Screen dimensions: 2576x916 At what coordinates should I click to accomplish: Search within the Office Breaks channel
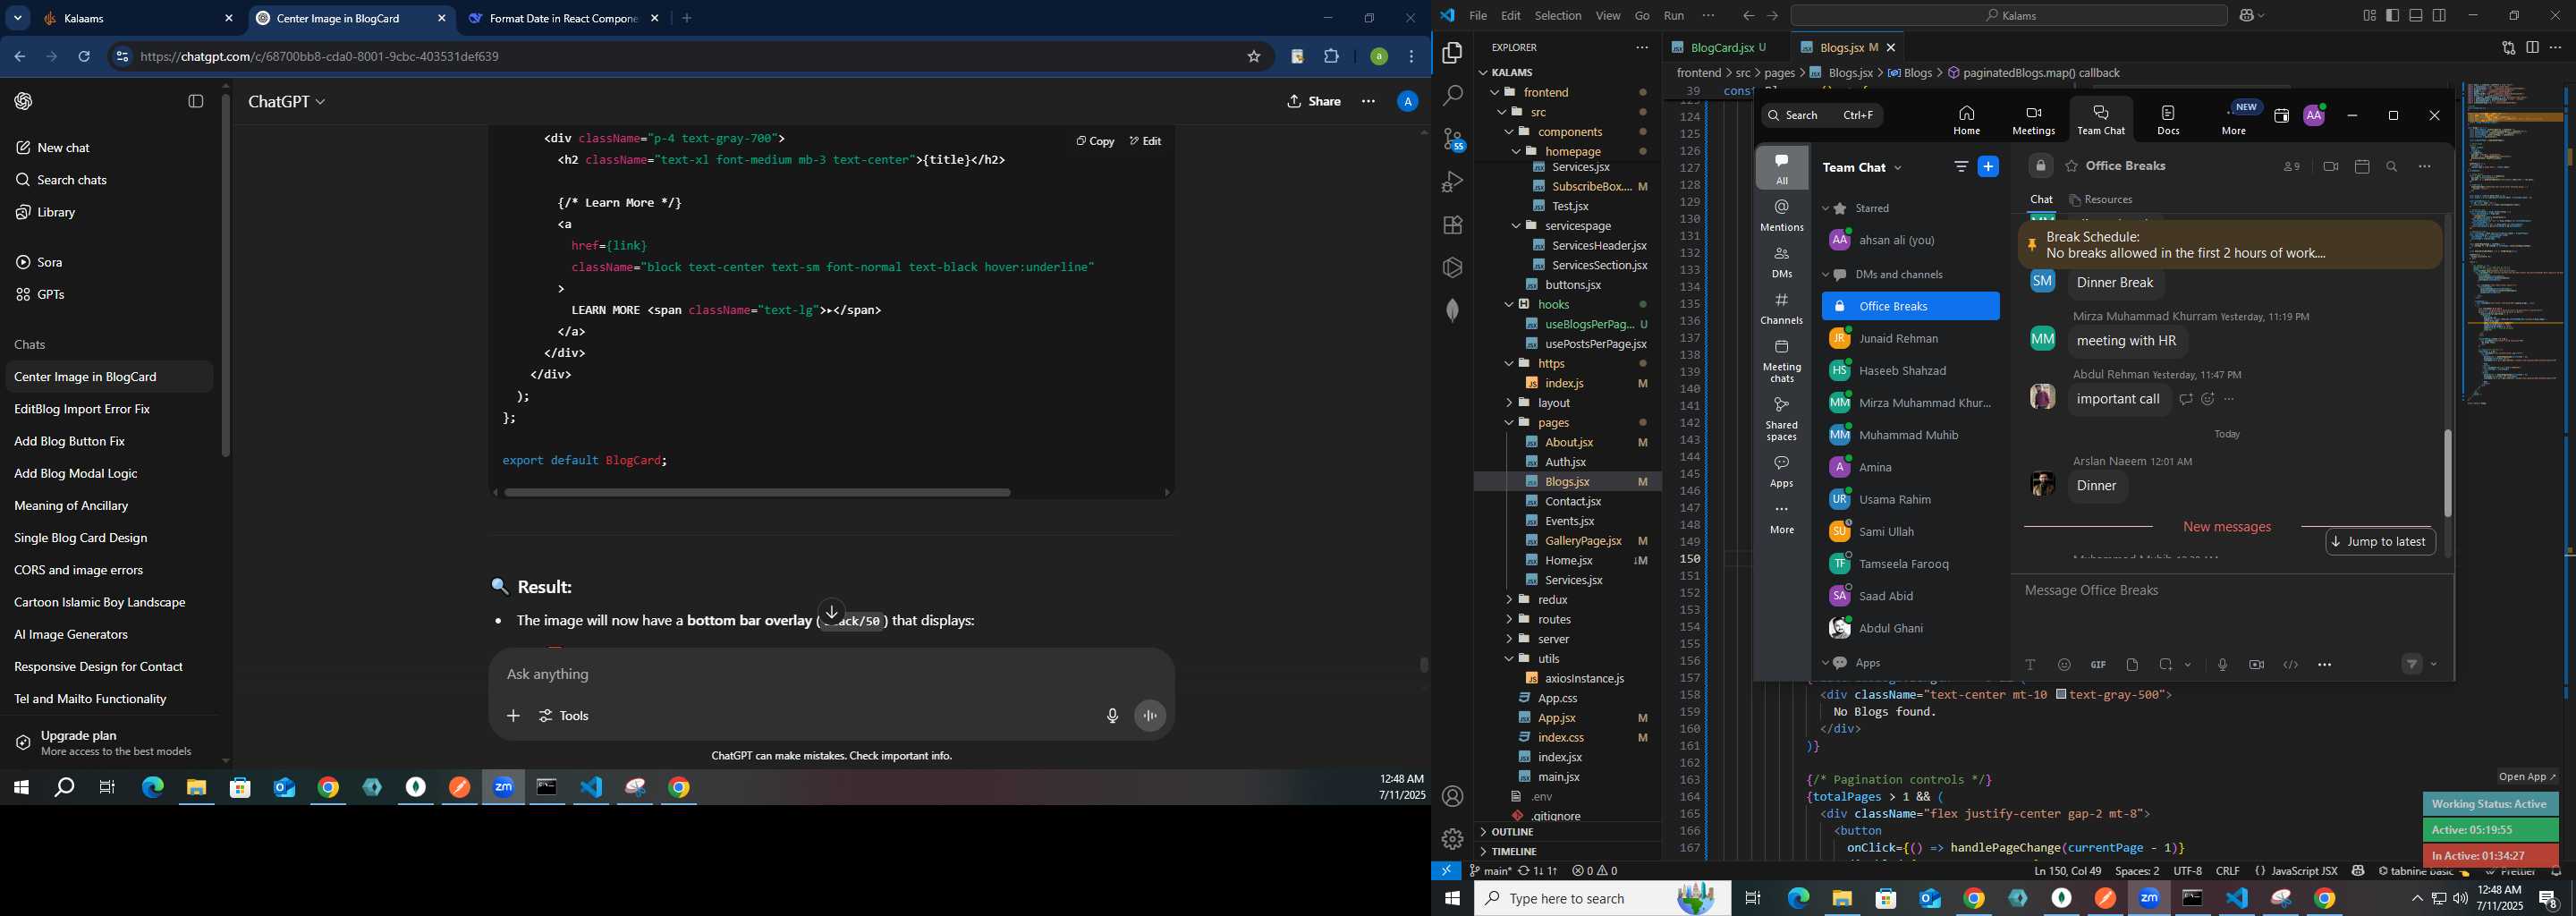click(2392, 167)
